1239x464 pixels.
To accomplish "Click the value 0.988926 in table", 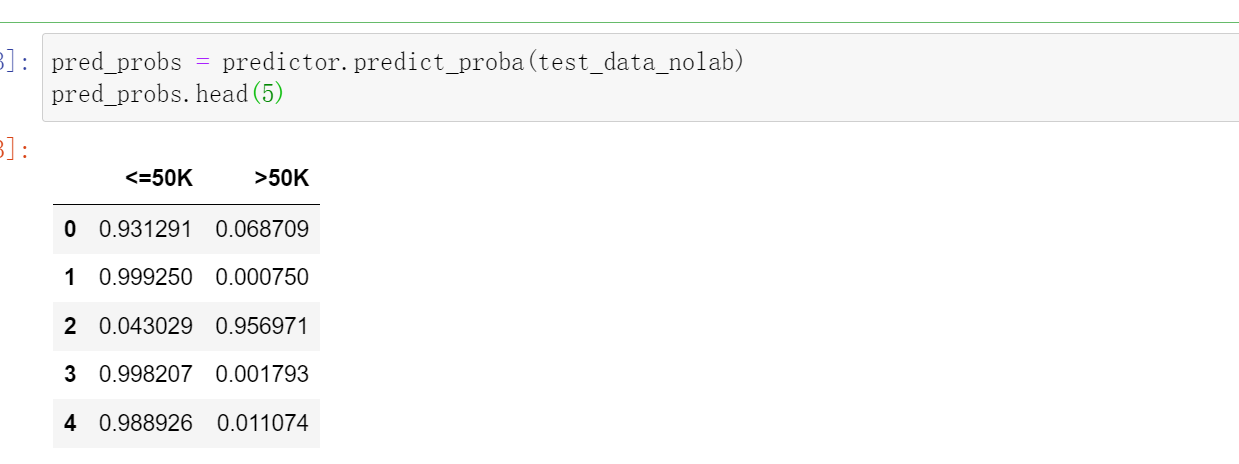I will (145, 423).
